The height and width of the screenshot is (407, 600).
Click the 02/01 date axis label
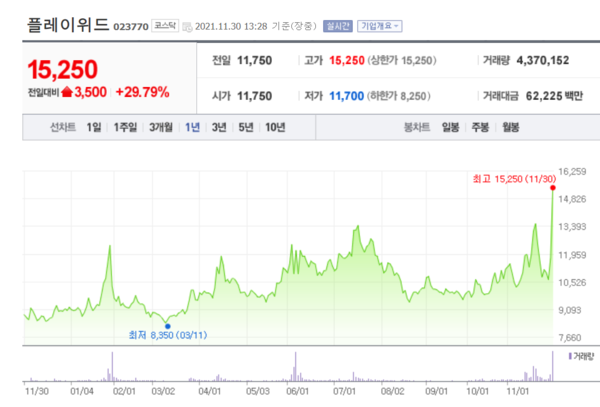tap(124, 391)
